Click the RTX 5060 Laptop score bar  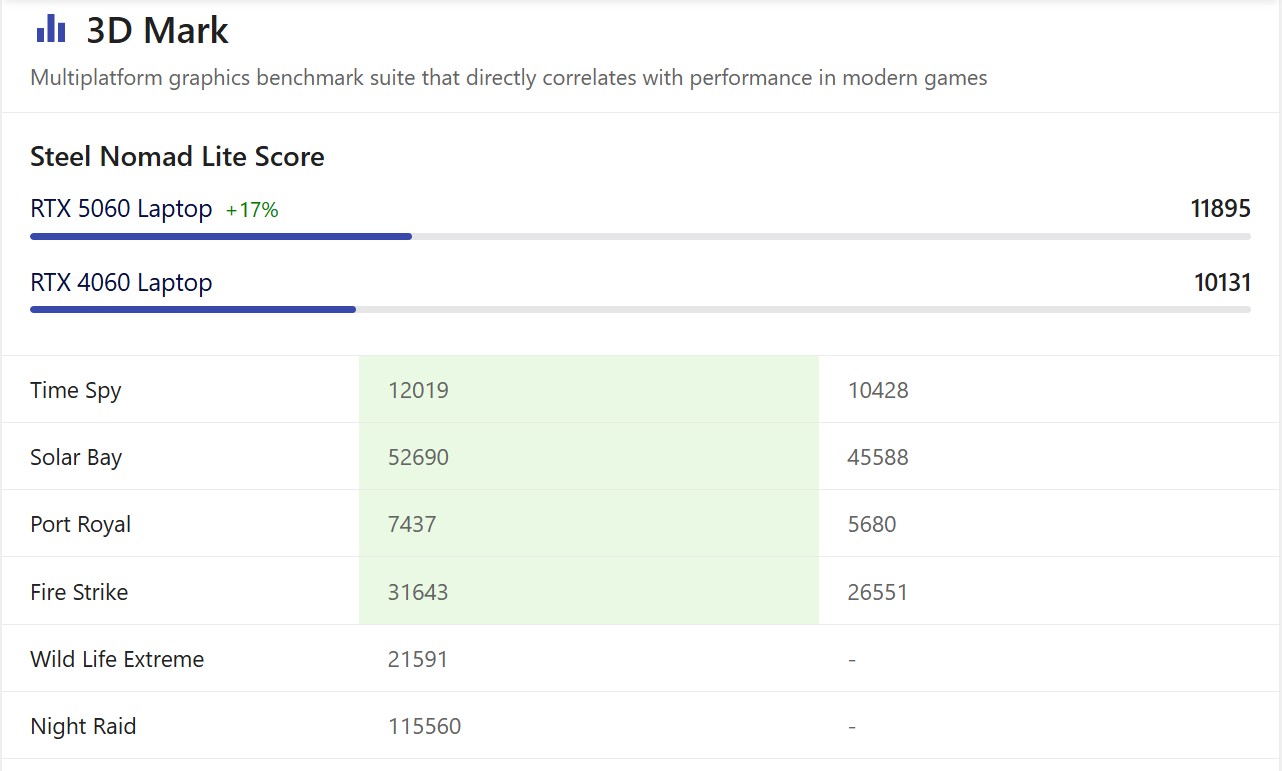click(x=640, y=237)
